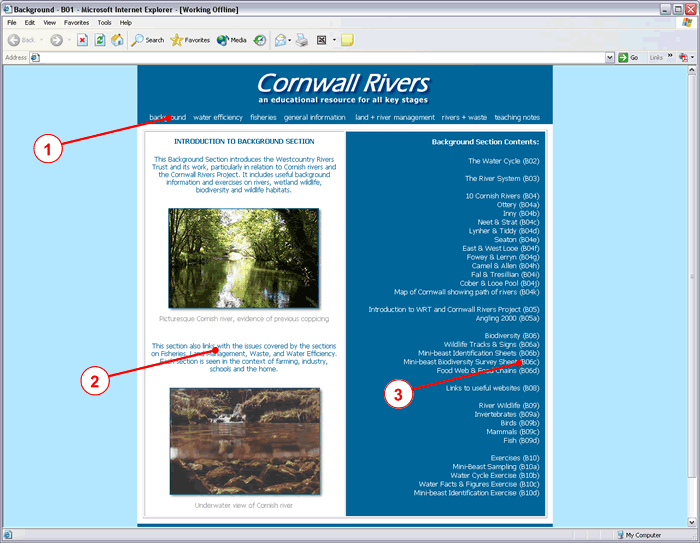Open the water efficiency section link

[218, 117]
